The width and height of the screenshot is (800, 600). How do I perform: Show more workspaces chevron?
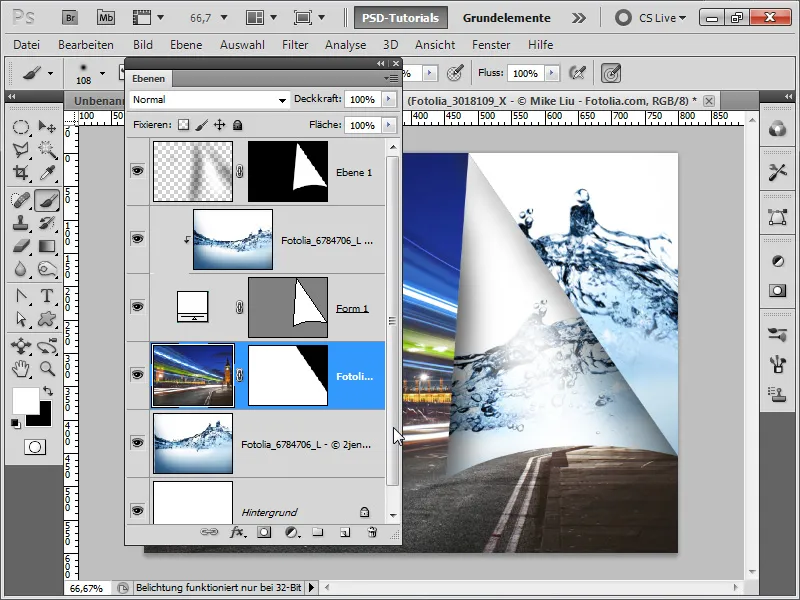tap(579, 18)
